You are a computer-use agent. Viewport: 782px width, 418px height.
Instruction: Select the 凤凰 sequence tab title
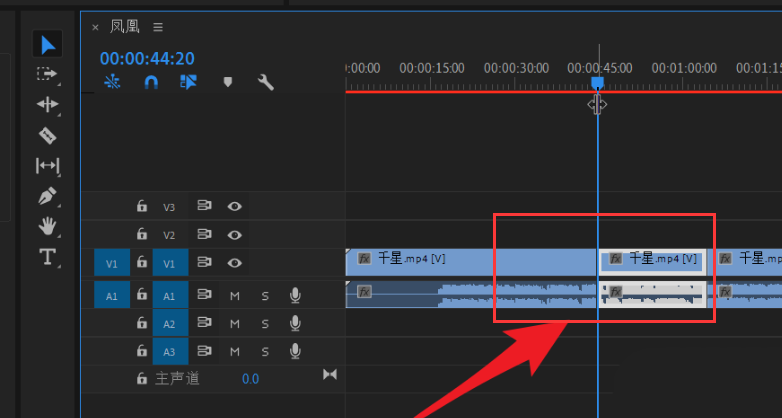click(125, 26)
